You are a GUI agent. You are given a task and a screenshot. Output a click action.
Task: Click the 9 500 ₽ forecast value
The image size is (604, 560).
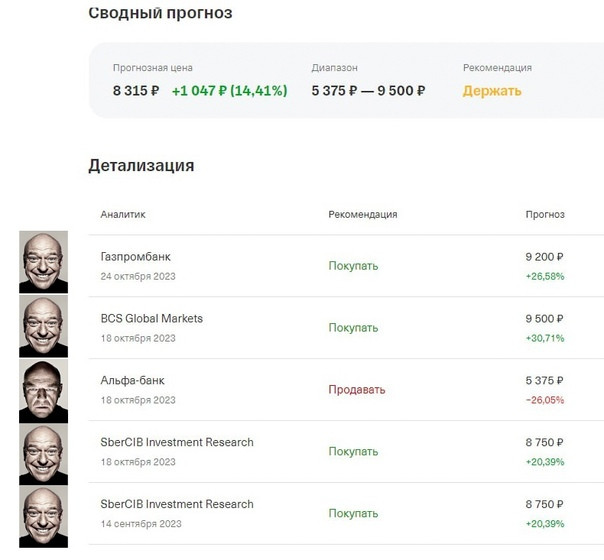coord(544,319)
